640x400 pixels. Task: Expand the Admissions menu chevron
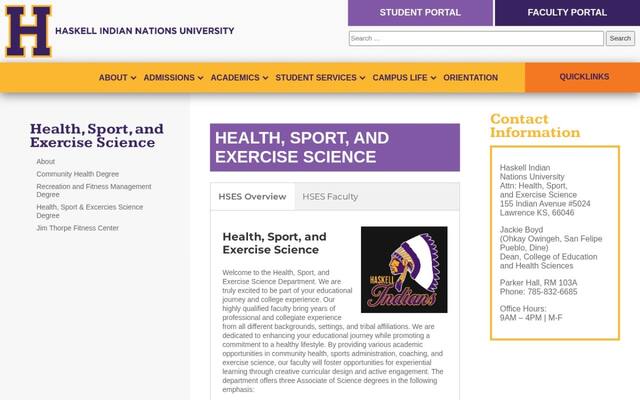(x=200, y=78)
